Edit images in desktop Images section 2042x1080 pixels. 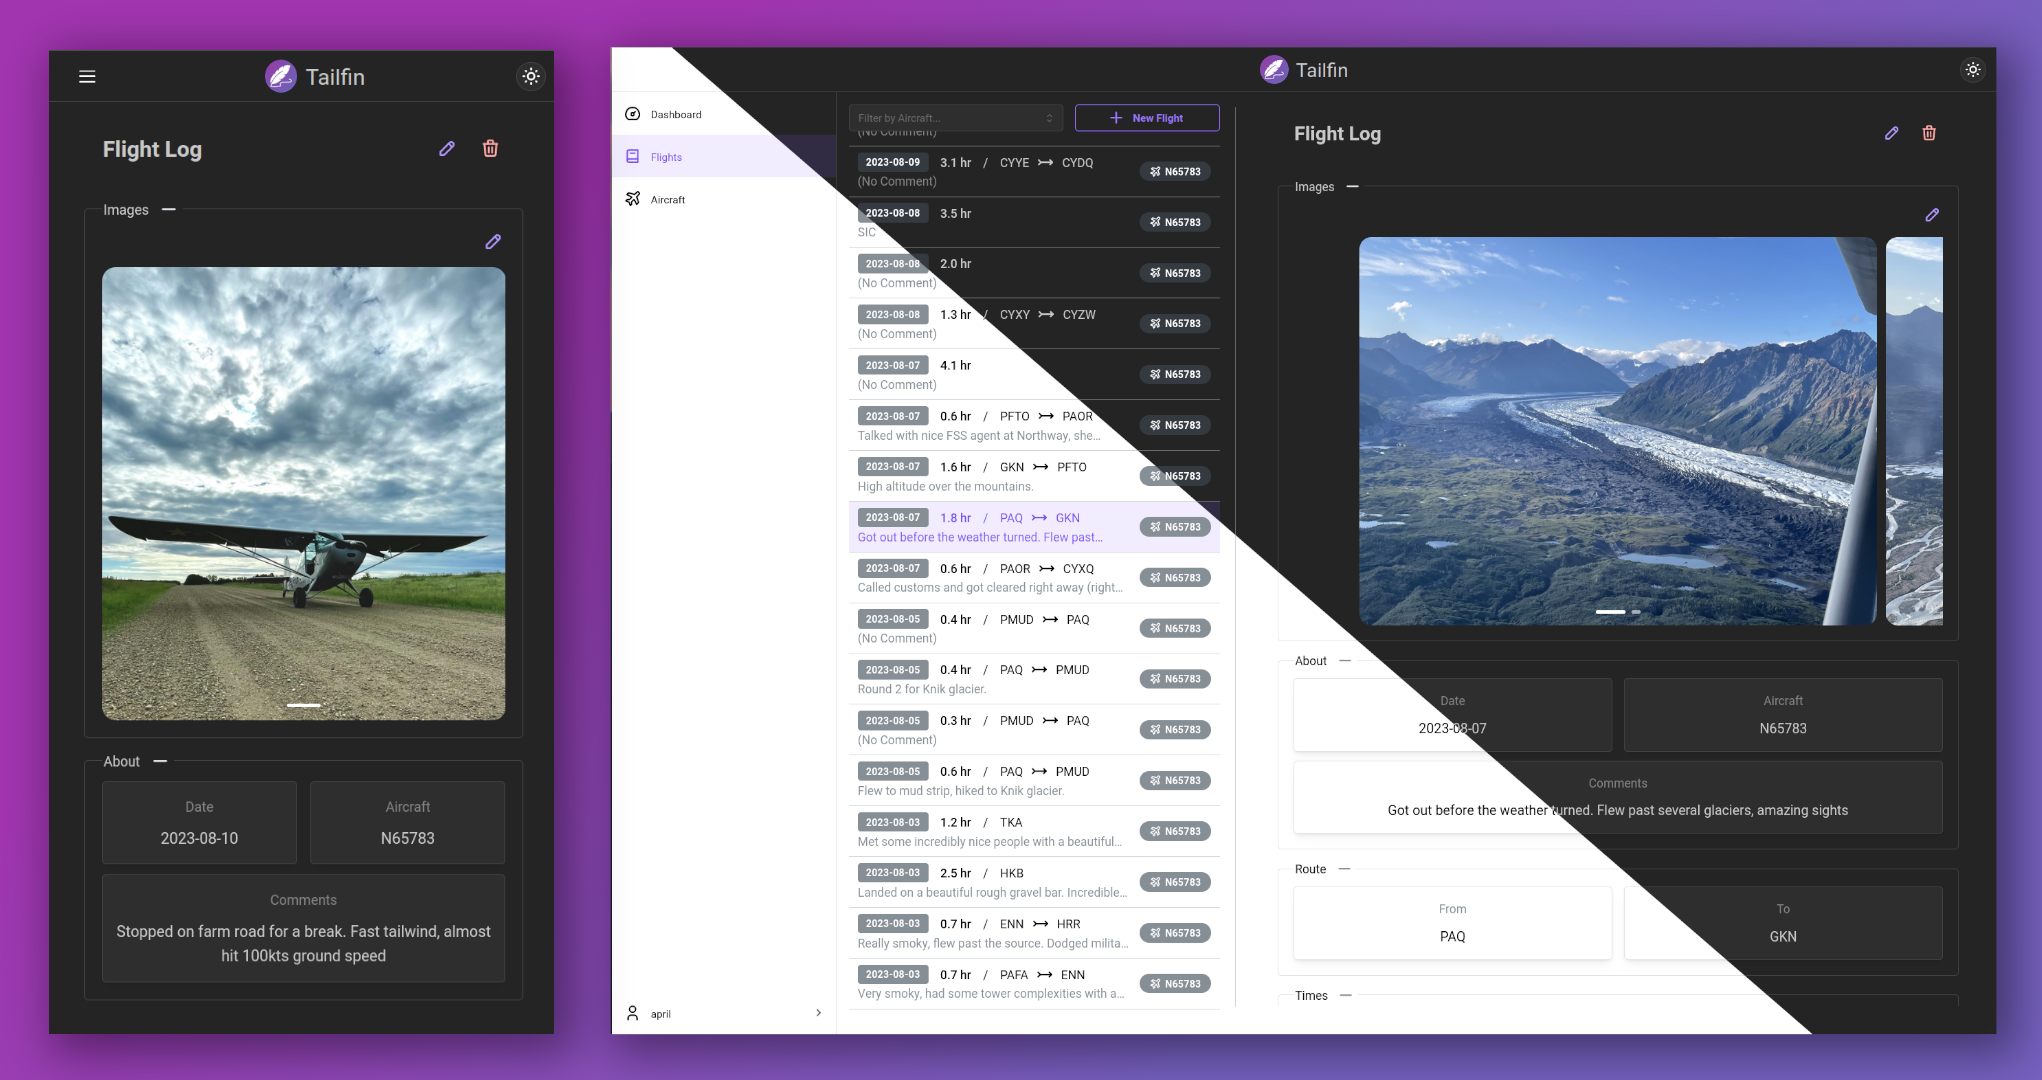tap(1932, 215)
